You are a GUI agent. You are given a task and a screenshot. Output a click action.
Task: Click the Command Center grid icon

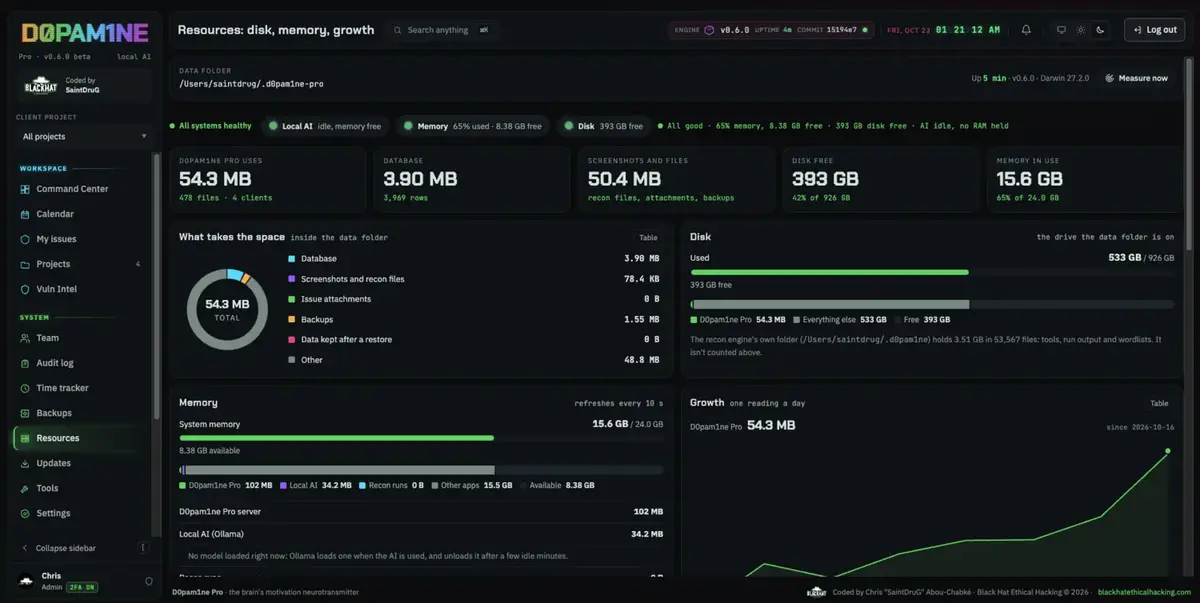pos(26,189)
